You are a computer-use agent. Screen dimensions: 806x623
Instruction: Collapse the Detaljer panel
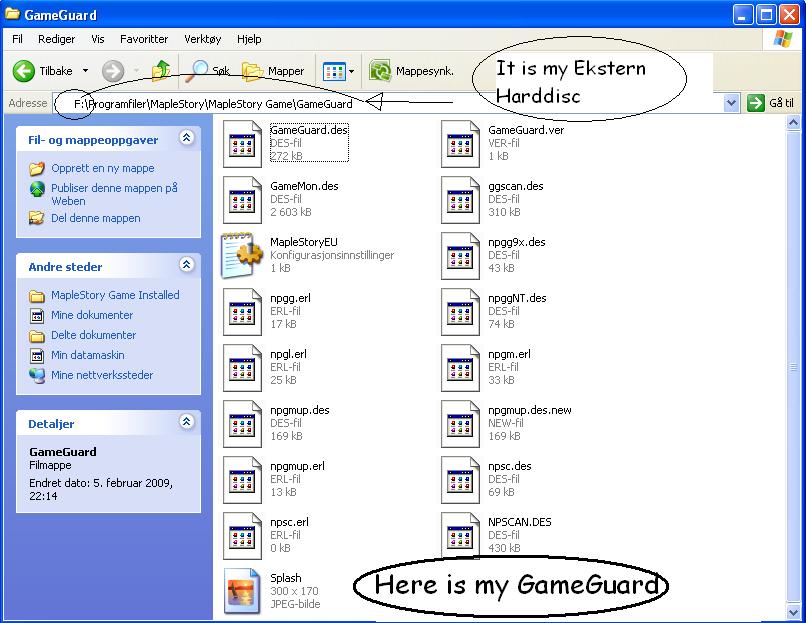[186, 422]
